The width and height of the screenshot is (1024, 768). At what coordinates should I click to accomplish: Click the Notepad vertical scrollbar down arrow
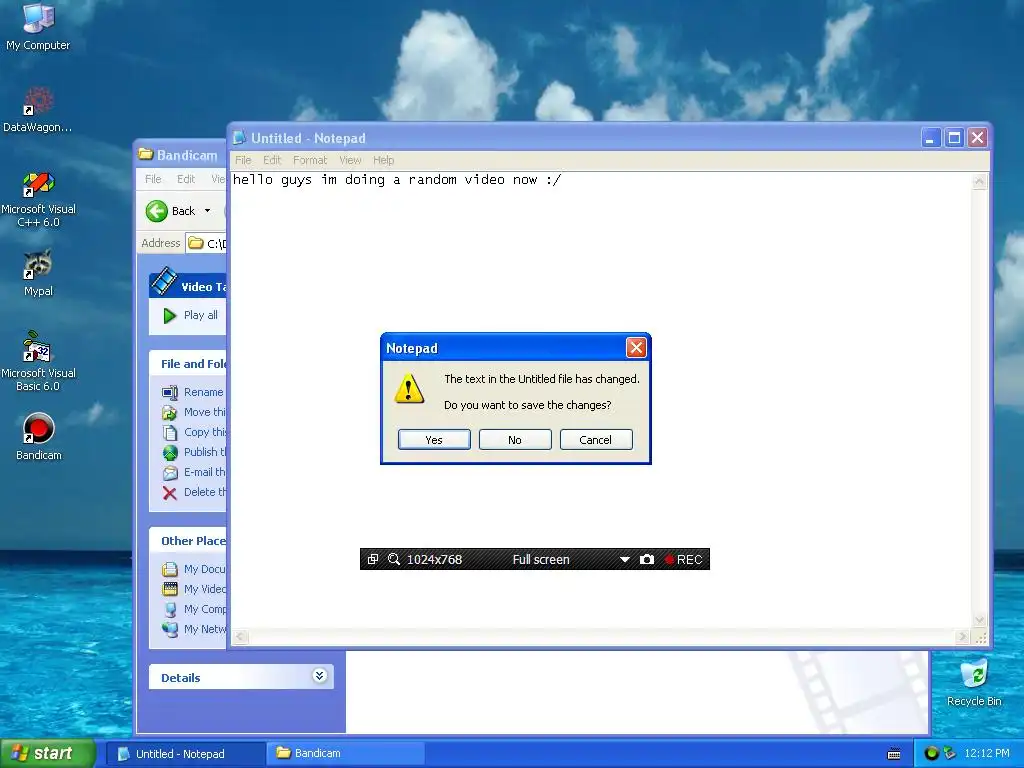click(x=979, y=620)
